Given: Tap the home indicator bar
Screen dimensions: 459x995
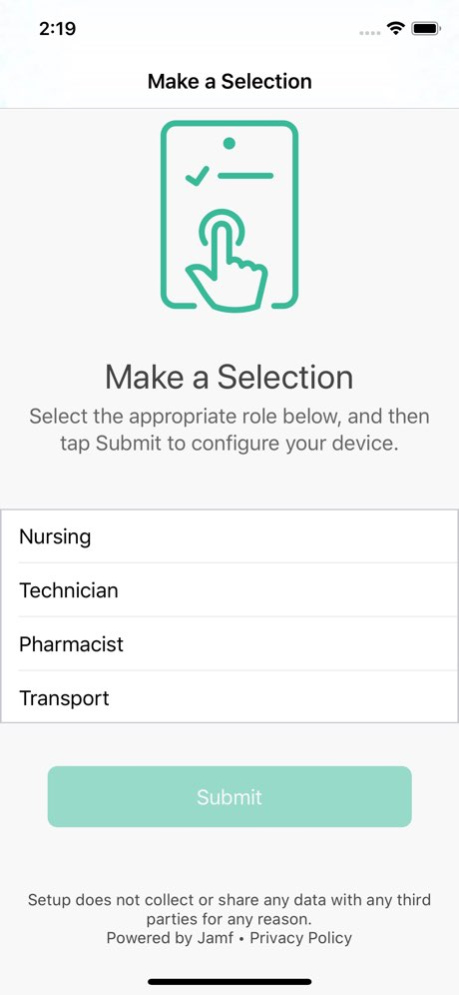Looking at the screenshot, I should pyautogui.click(x=229, y=982).
